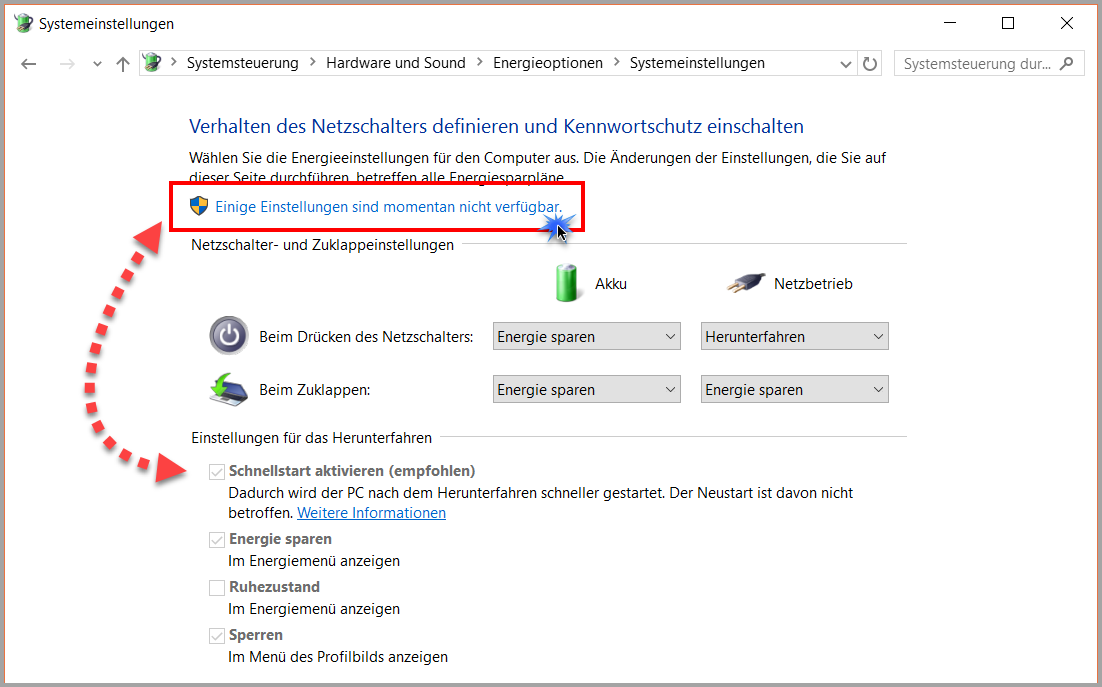This screenshot has width=1102, height=687.
Task: Click the up-arrow folder navigation icon
Action: (x=121, y=63)
